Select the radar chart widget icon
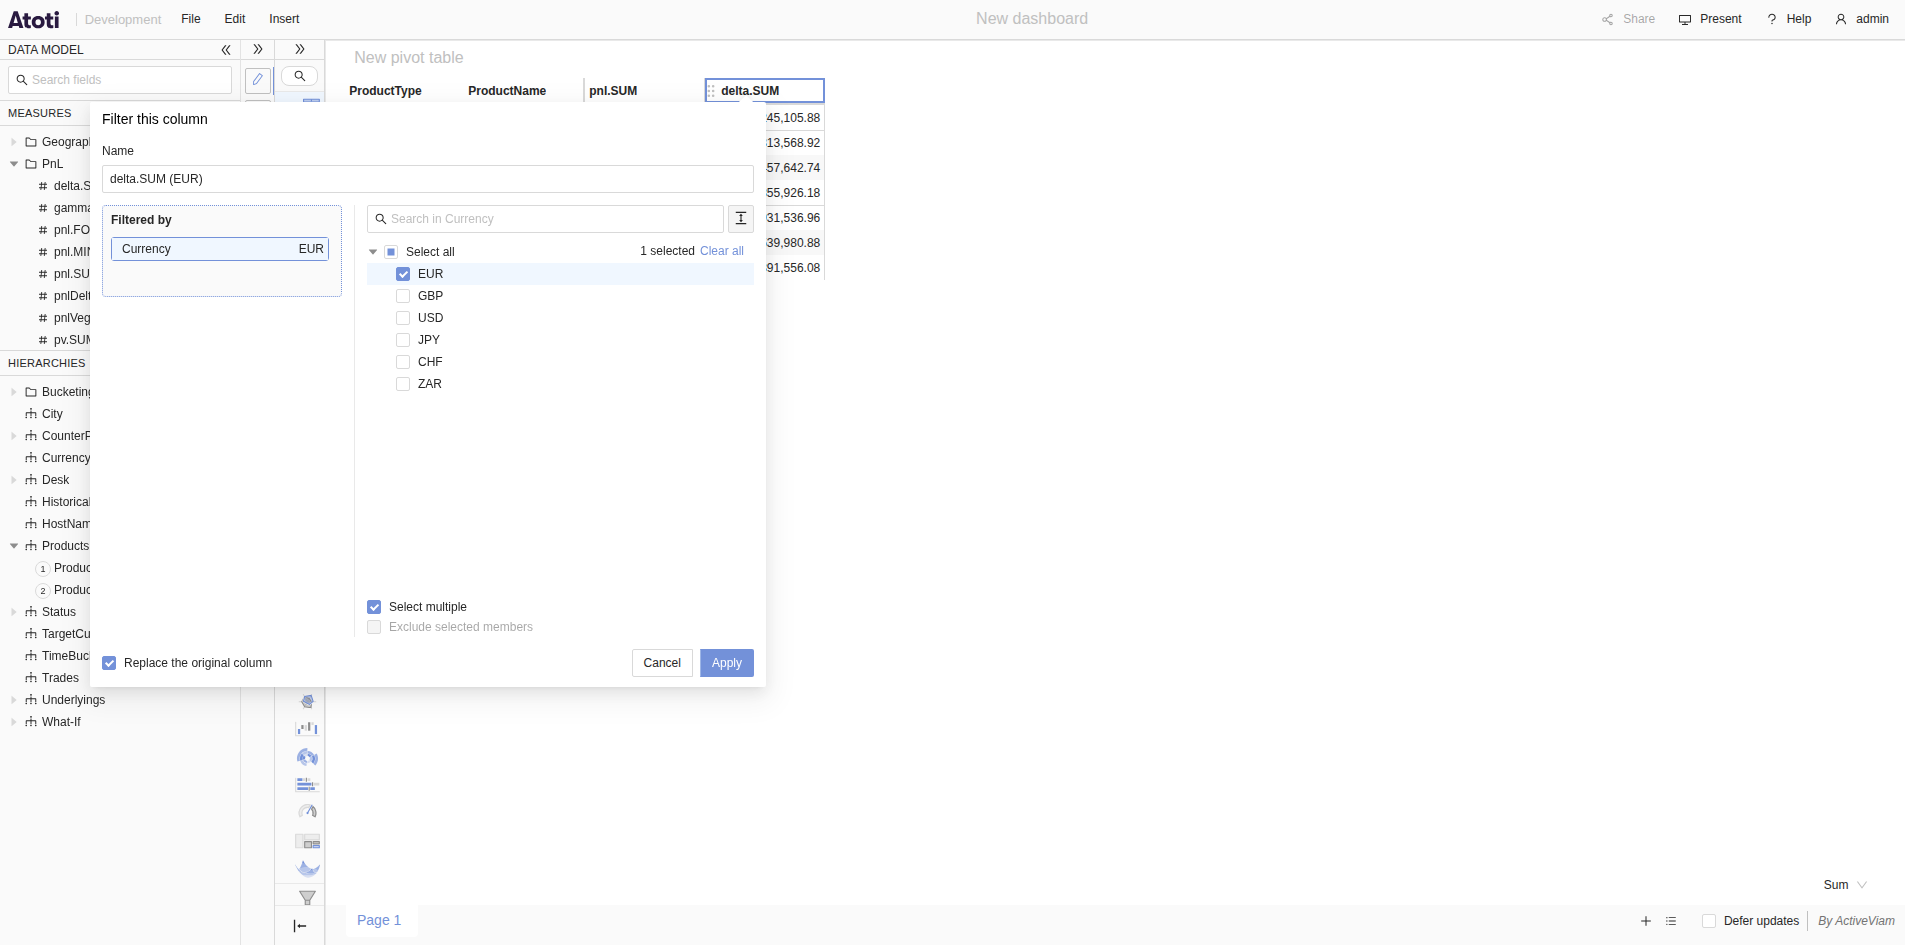Screen dimensions: 1905x945 click(307, 701)
